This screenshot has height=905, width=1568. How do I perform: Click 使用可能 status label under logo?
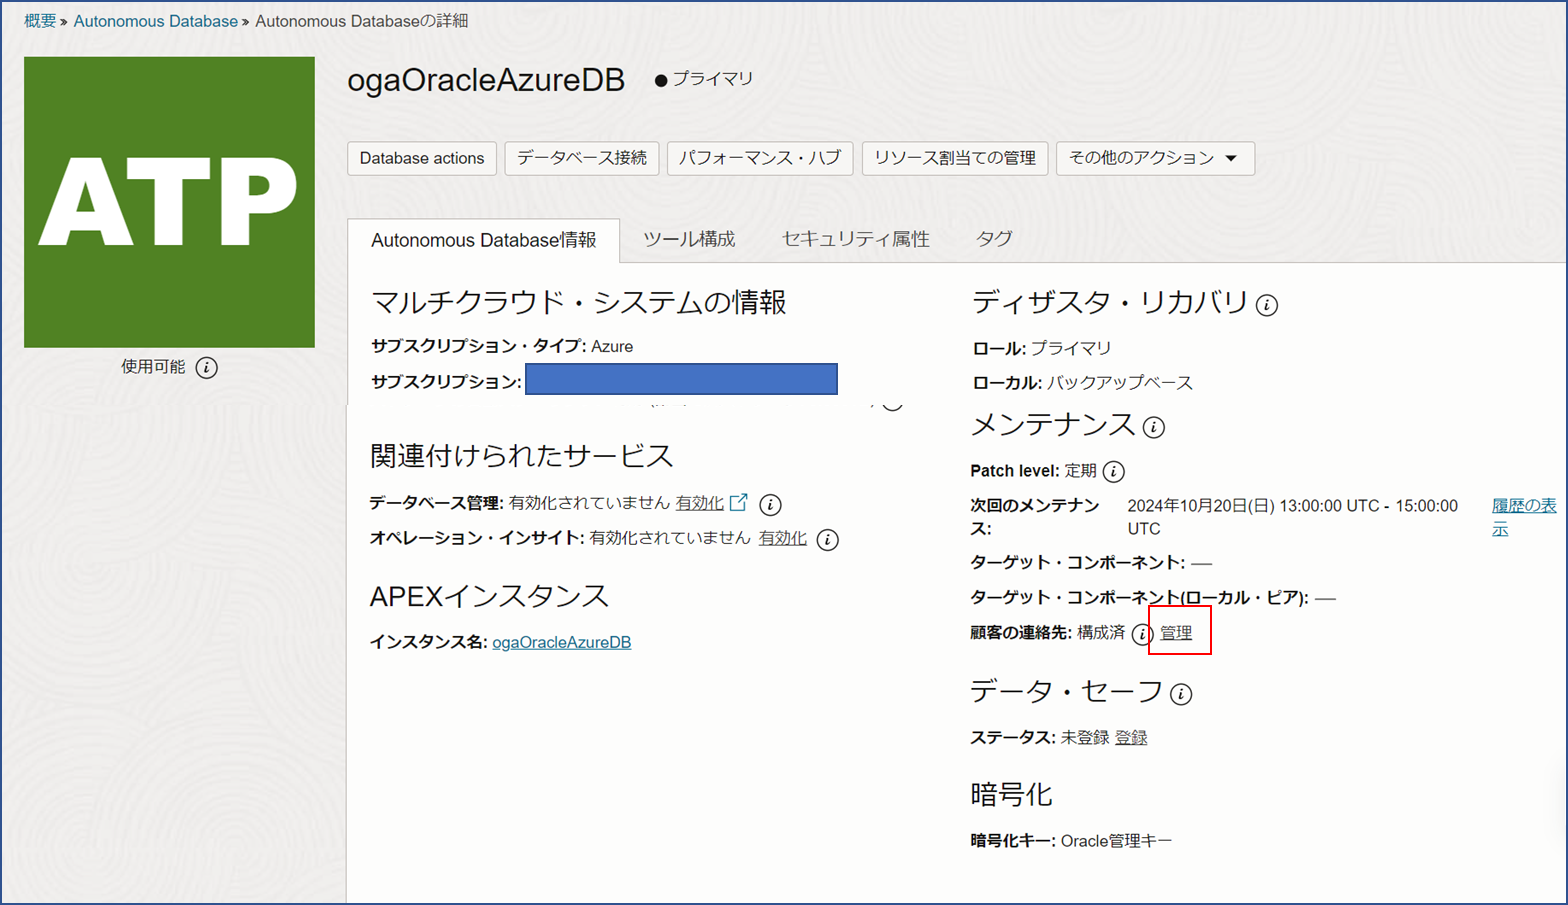pyautogui.click(x=153, y=367)
